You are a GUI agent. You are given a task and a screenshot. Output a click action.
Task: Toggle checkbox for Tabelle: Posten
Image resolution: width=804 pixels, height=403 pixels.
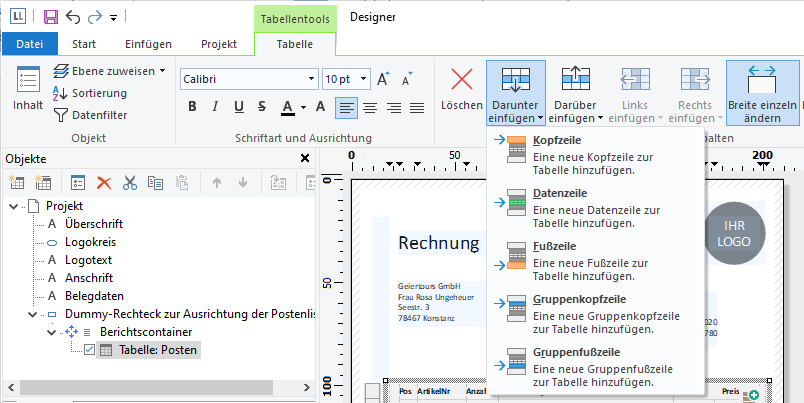tap(89, 349)
